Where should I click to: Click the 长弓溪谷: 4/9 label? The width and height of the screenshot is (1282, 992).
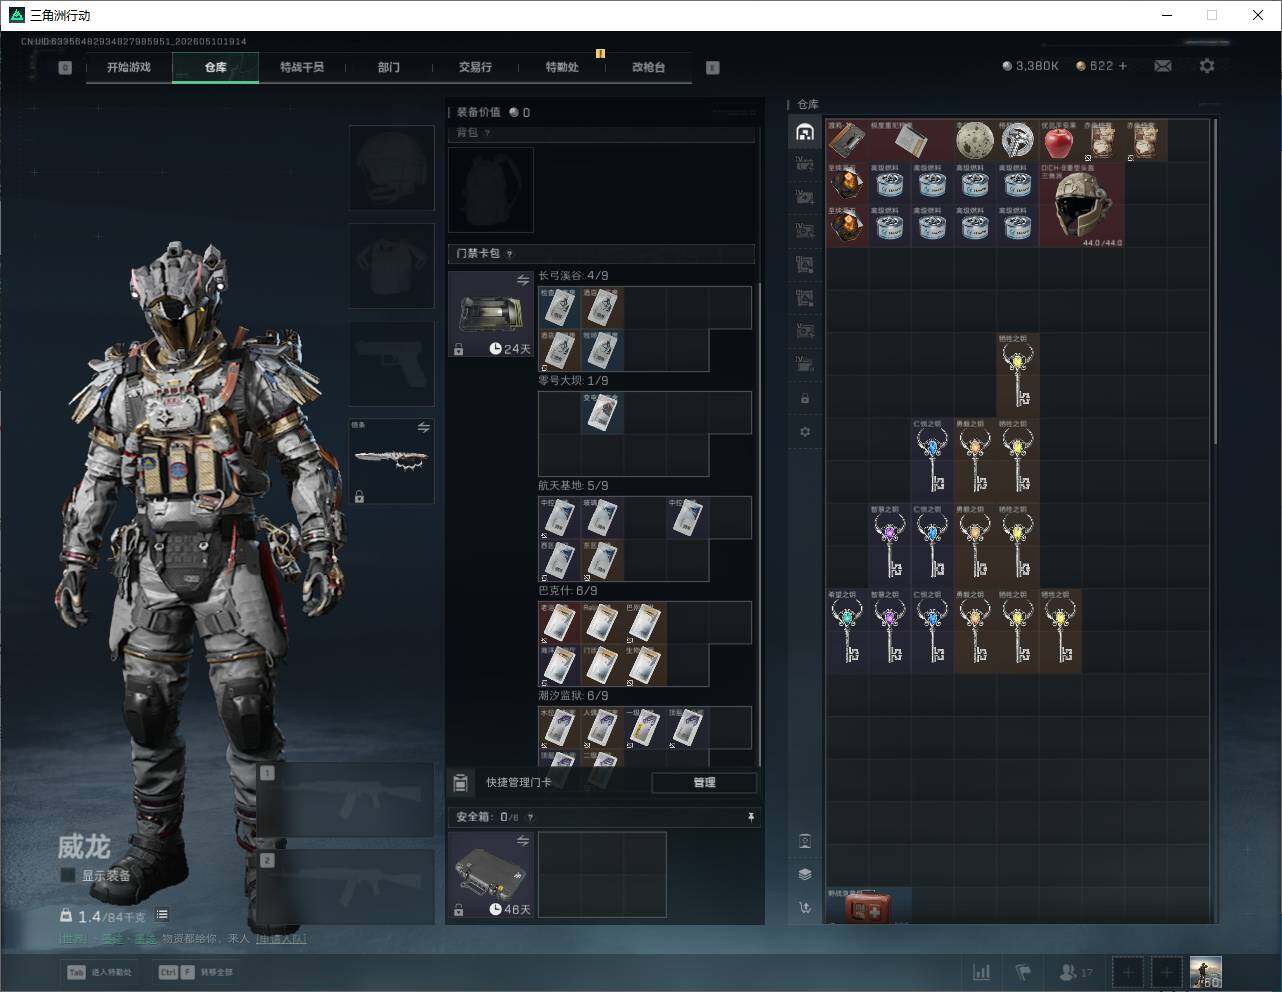[x=573, y=276]
